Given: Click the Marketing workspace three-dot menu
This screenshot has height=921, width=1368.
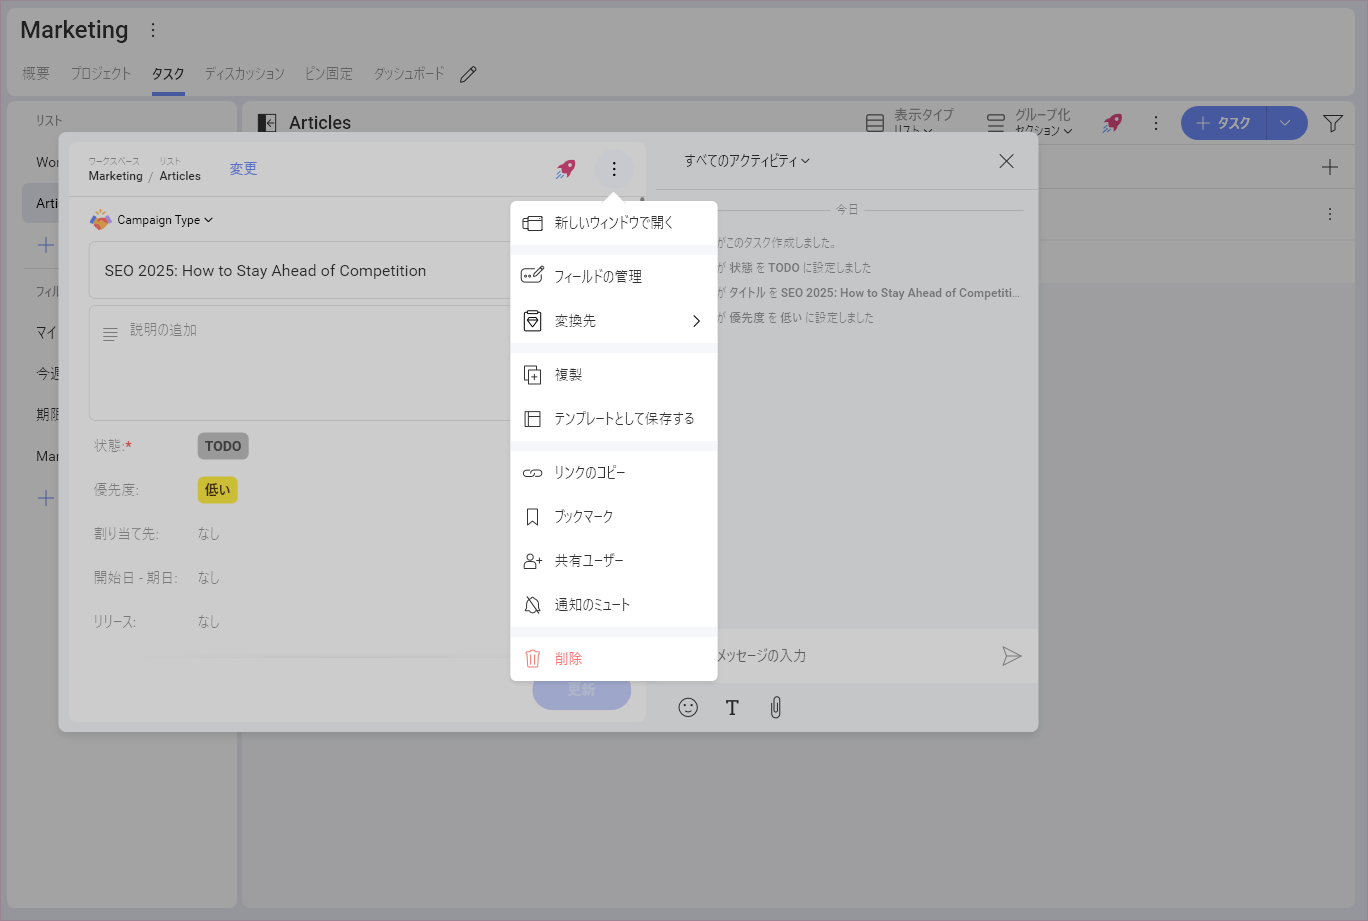Looking at the screenshot, I should click(x=153, y=30).
